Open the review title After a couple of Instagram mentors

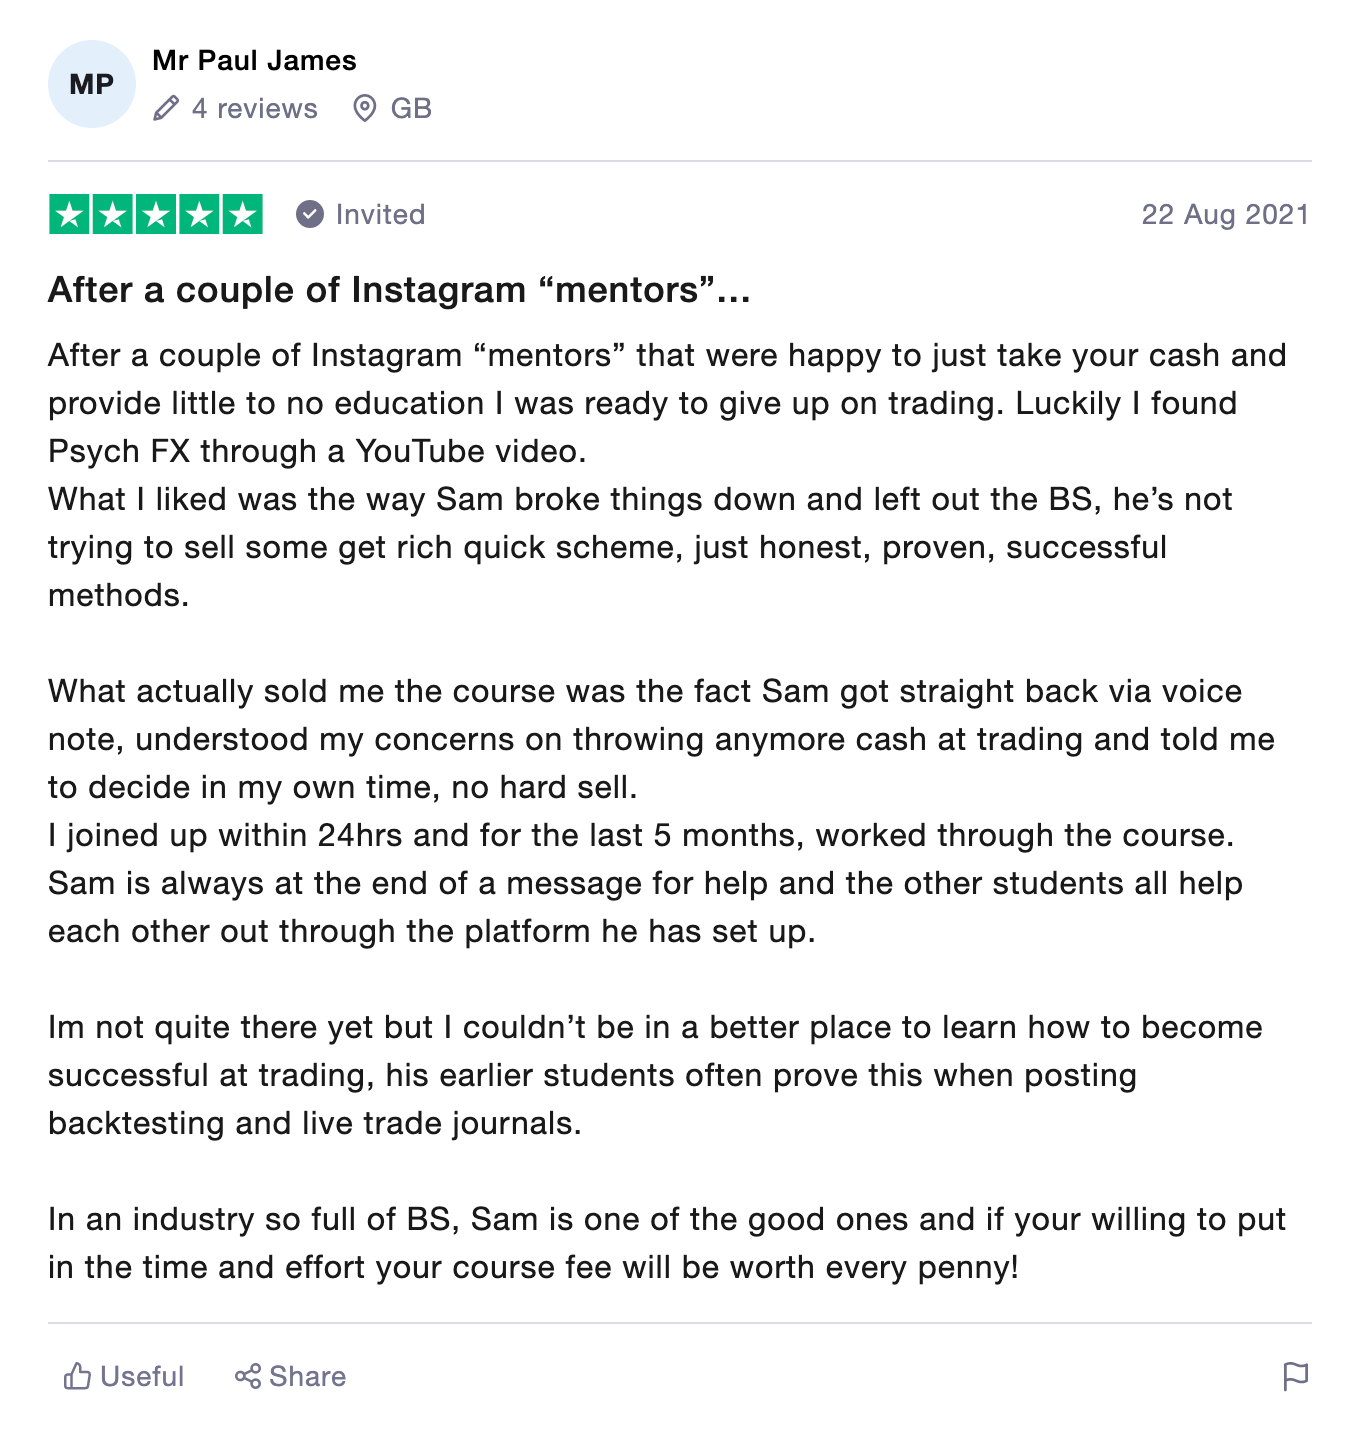coord(399,290)
